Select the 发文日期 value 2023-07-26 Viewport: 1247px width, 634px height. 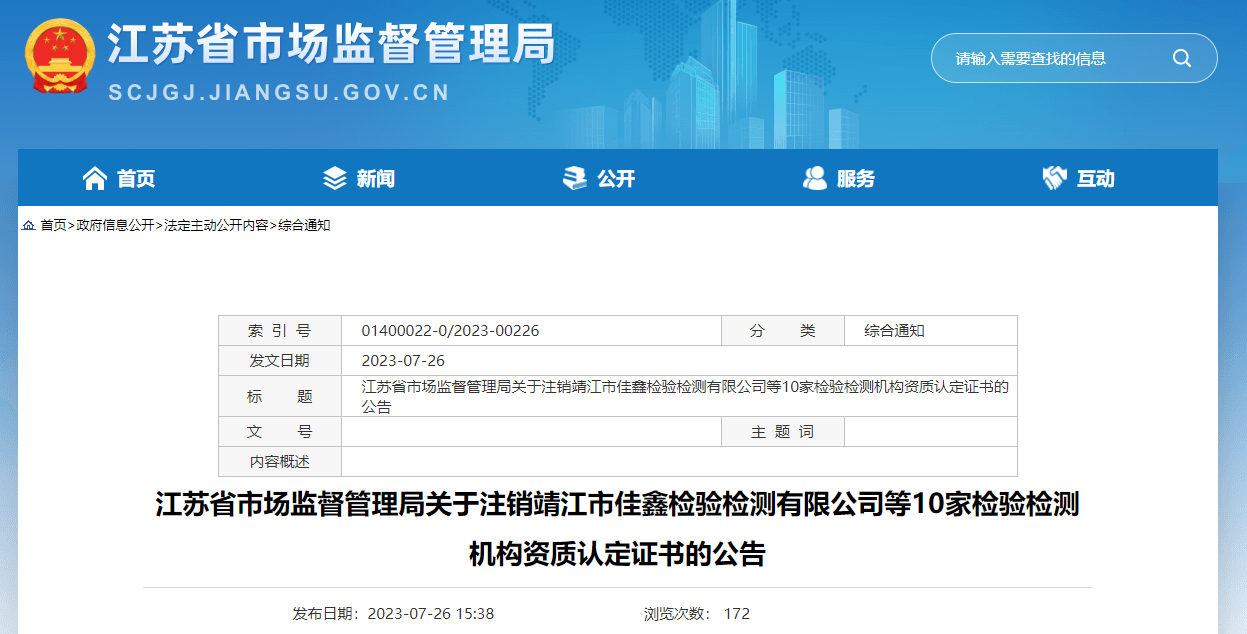(x=403, y=361)
